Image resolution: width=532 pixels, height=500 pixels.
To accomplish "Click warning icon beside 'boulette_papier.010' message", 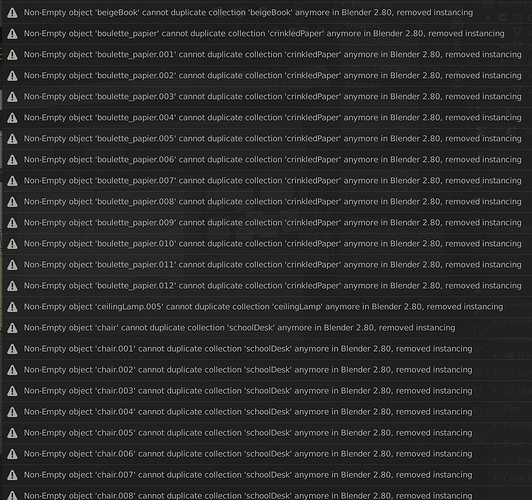I will (12, 244).
